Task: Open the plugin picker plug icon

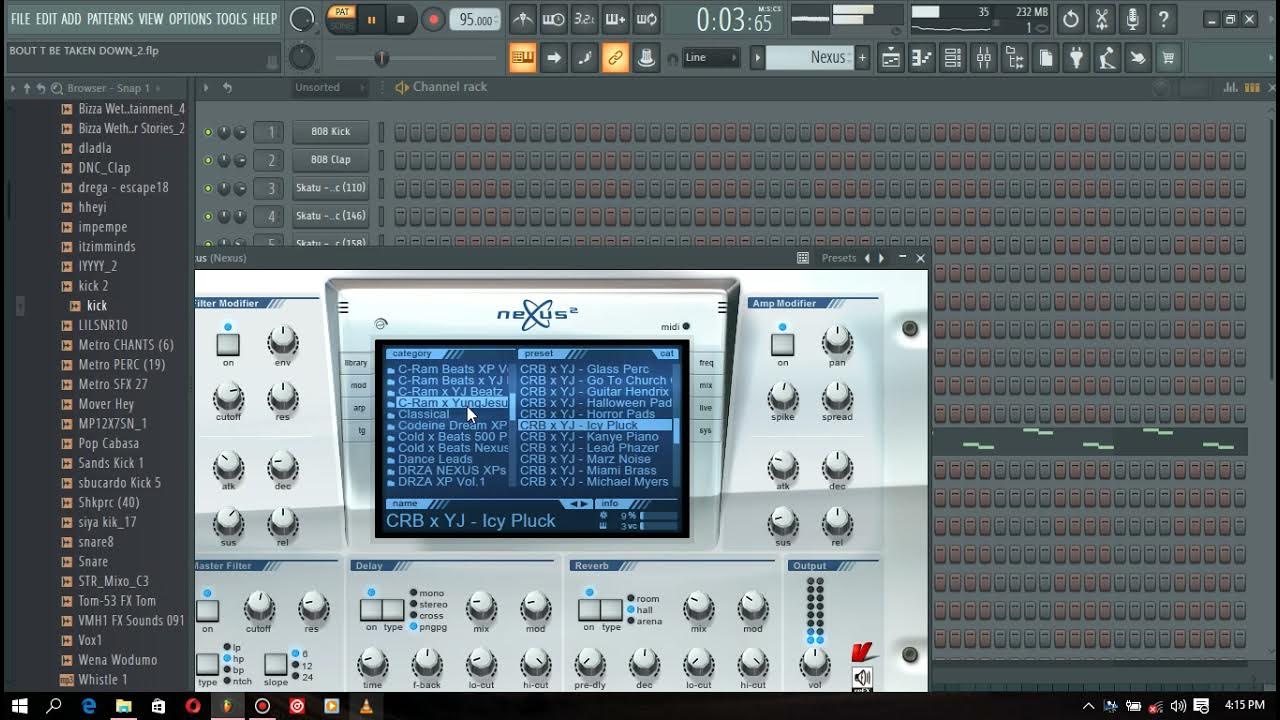Action: pyautogui.click(x=1076, y=58)
